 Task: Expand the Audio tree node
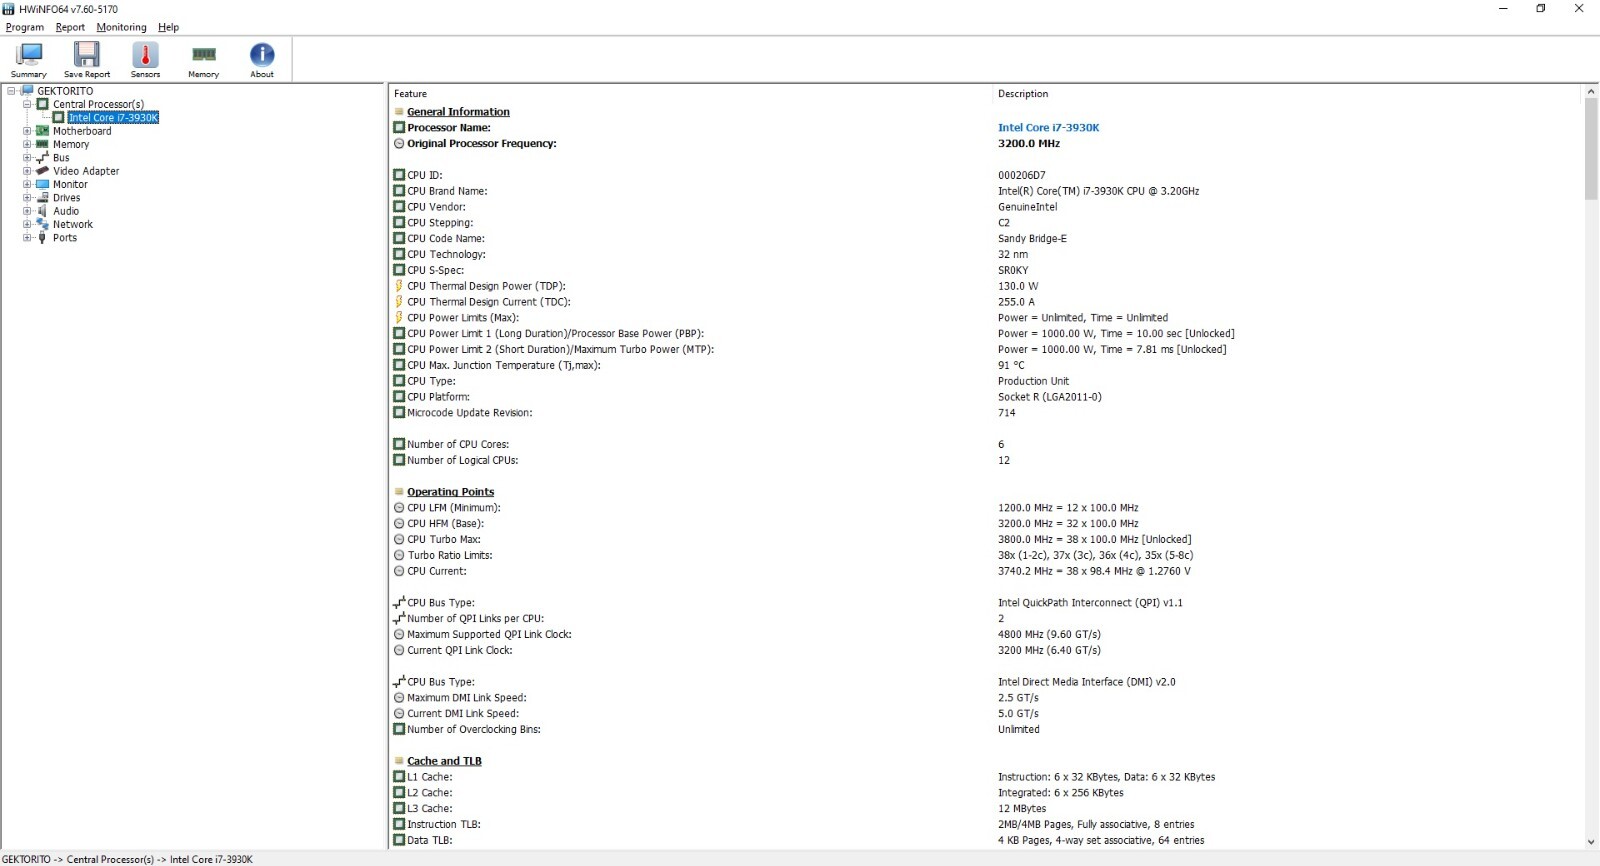(x=27, y=211)
